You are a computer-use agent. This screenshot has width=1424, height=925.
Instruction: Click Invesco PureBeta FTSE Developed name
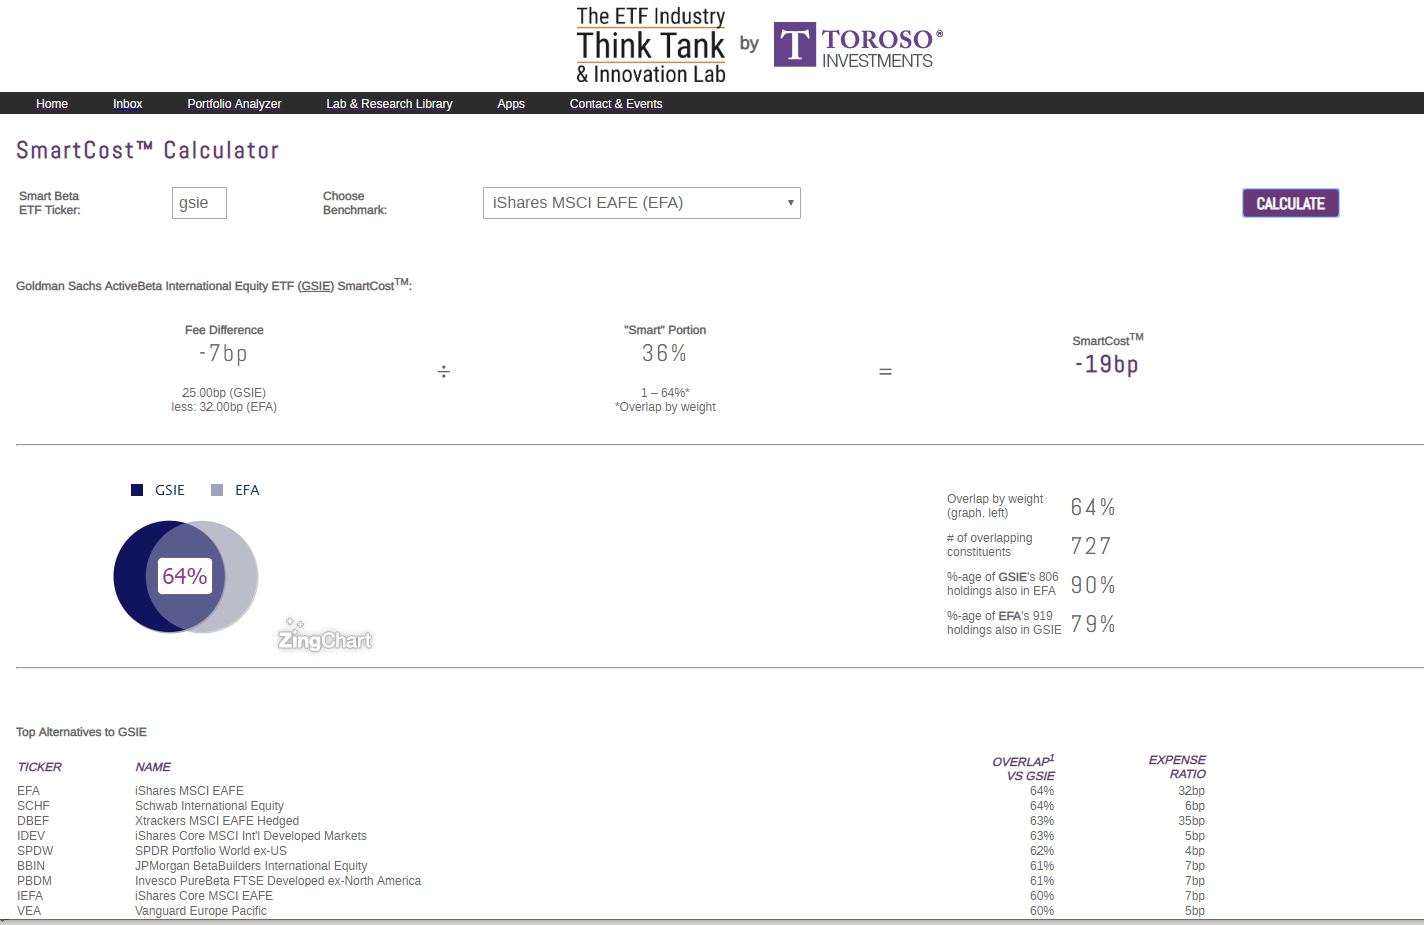278,881
